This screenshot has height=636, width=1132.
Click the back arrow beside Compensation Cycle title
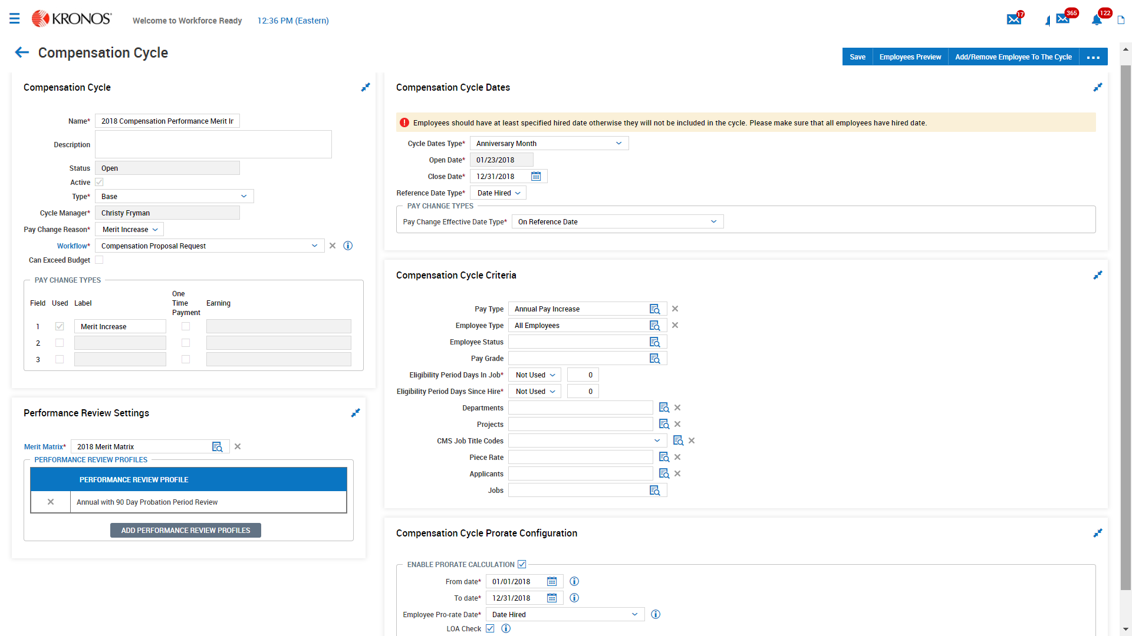point(21,53)
